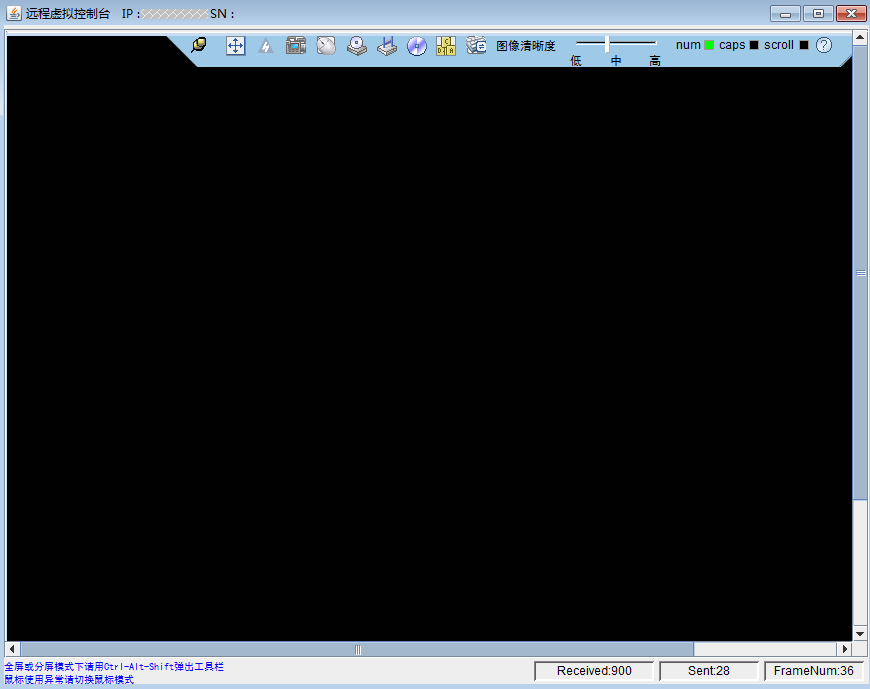Viewport: 870px width, 689px height.
Task: Close the remote console window
Action: [851, 13]
